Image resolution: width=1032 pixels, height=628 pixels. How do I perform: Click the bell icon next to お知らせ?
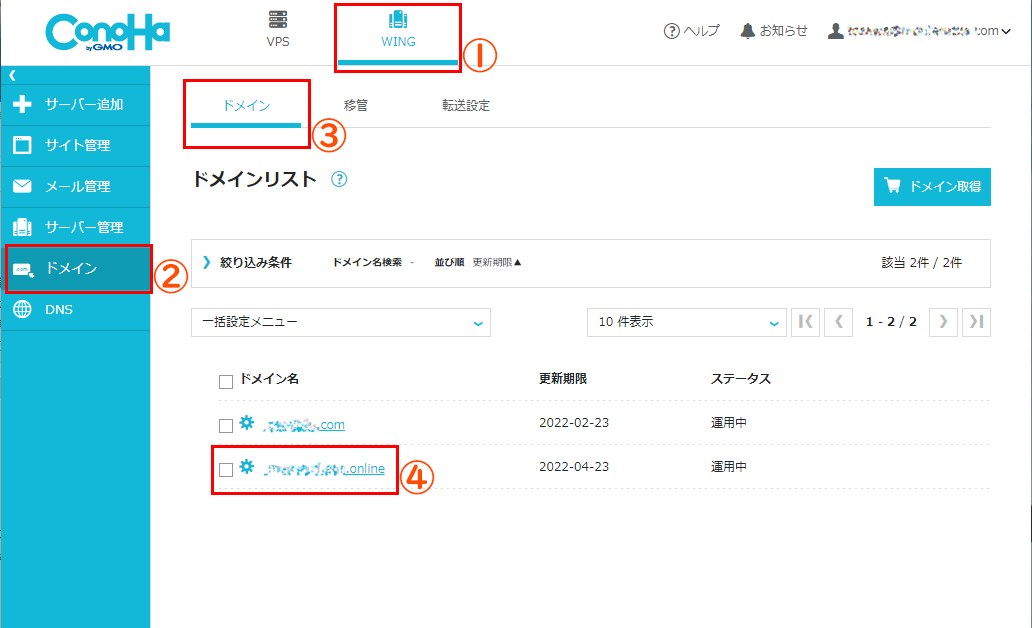coord(747,31)
